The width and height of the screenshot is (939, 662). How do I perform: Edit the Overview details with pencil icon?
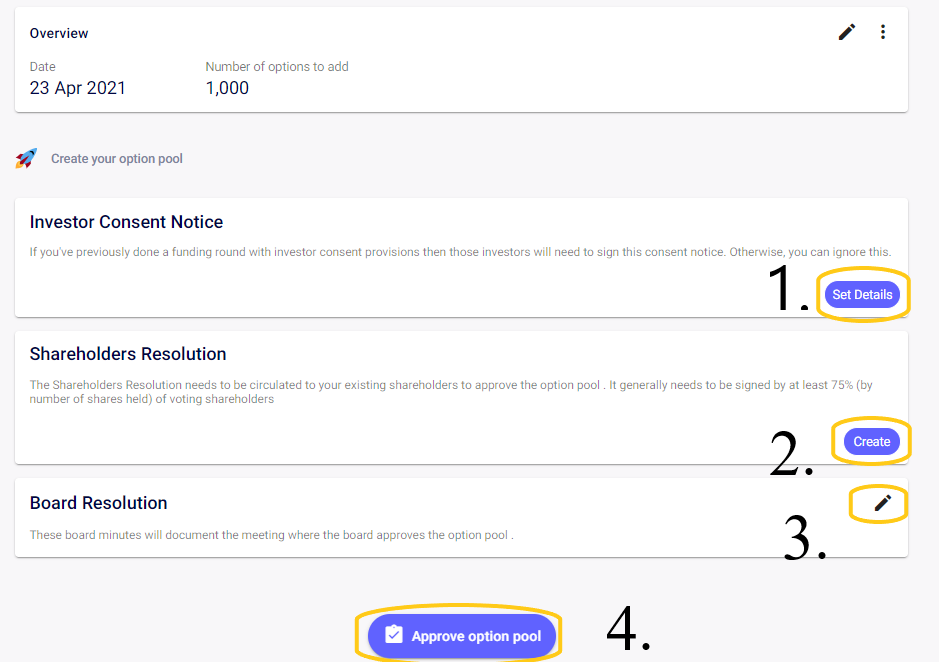[847, 32]
